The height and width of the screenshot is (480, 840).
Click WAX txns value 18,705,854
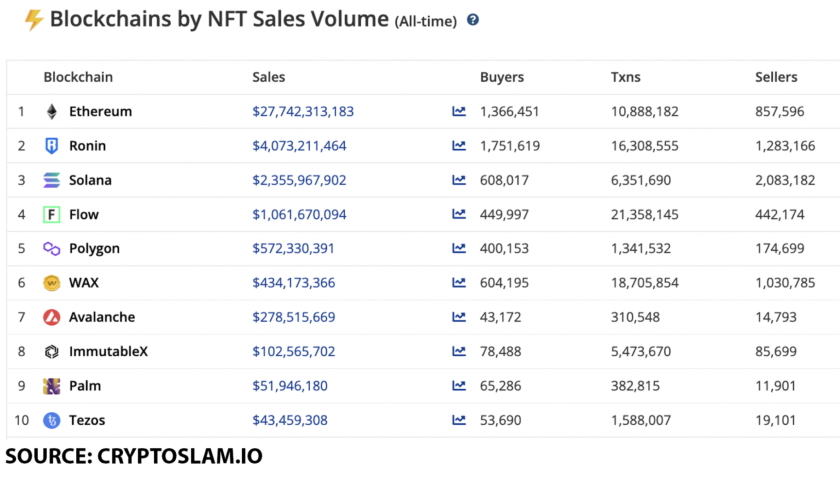[x=644, y=283]
